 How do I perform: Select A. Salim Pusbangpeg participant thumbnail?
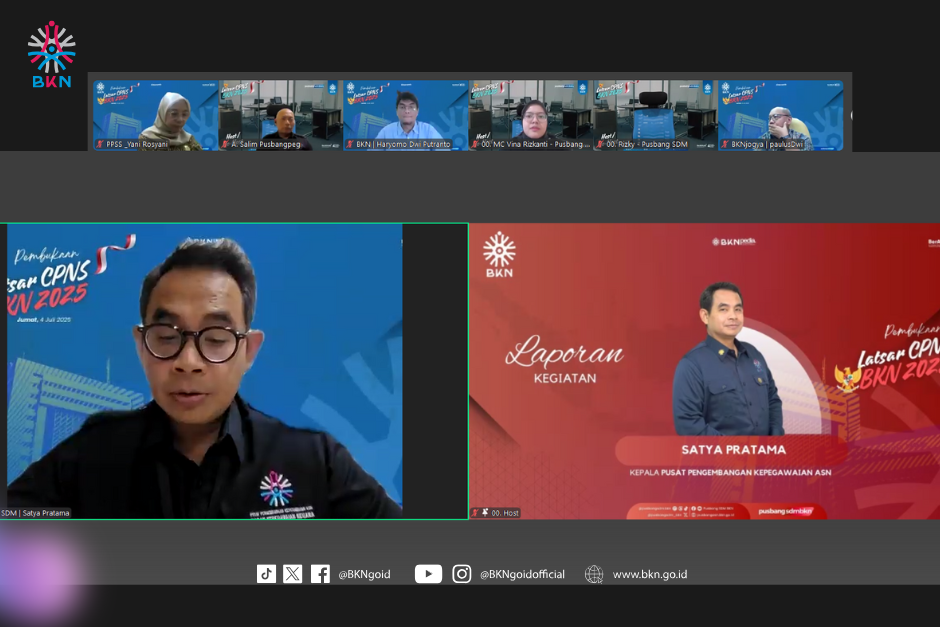click(280, 115)
